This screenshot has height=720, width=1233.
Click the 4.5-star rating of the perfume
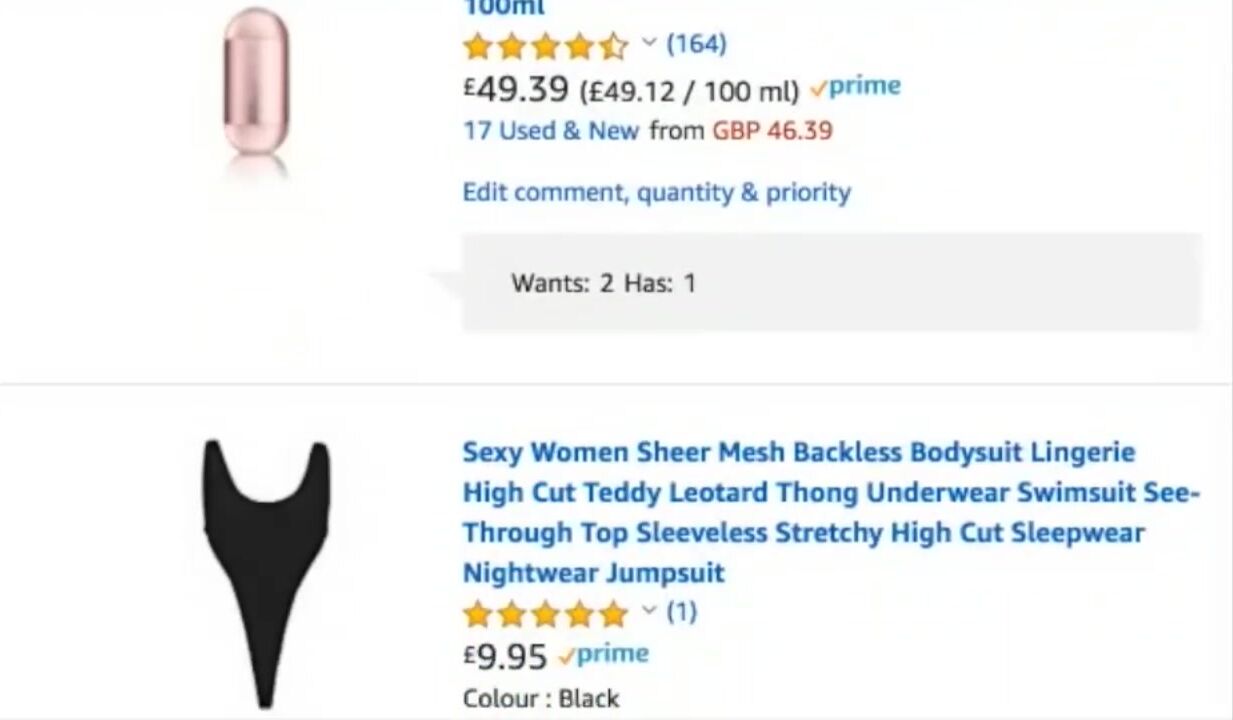tap(545, 45)
